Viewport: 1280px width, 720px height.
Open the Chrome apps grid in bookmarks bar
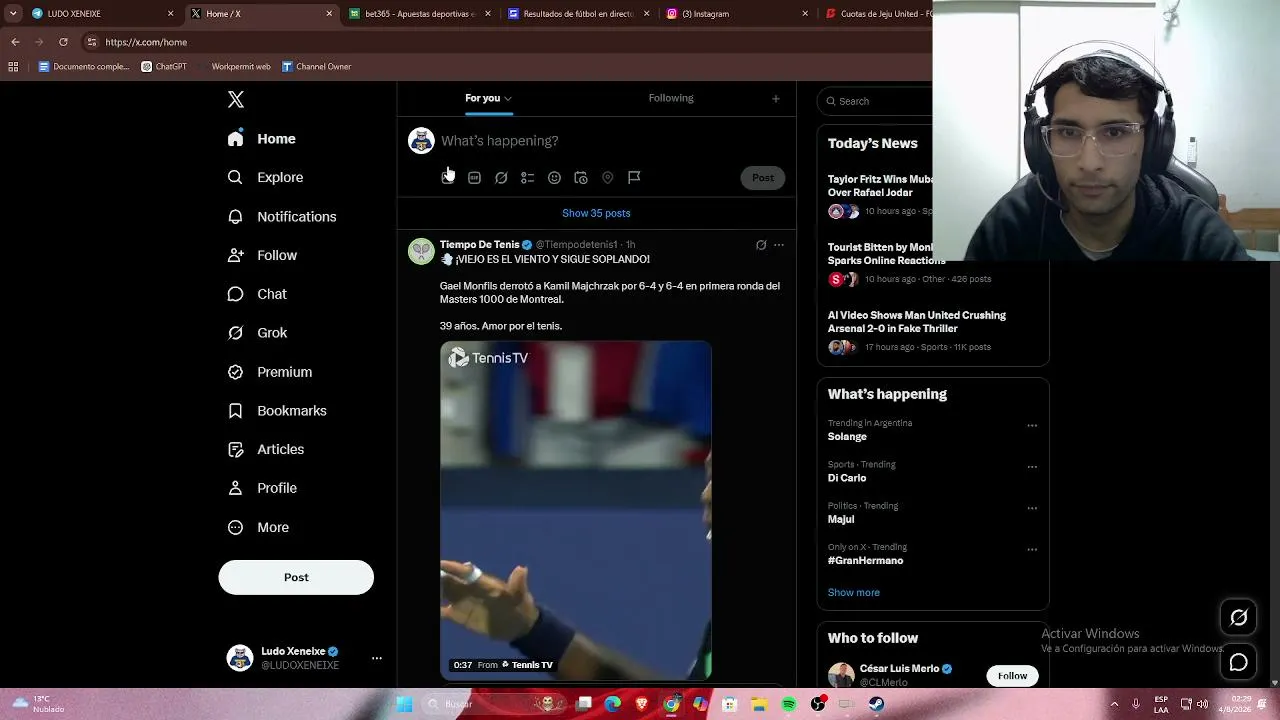click(x=13, y=67)
